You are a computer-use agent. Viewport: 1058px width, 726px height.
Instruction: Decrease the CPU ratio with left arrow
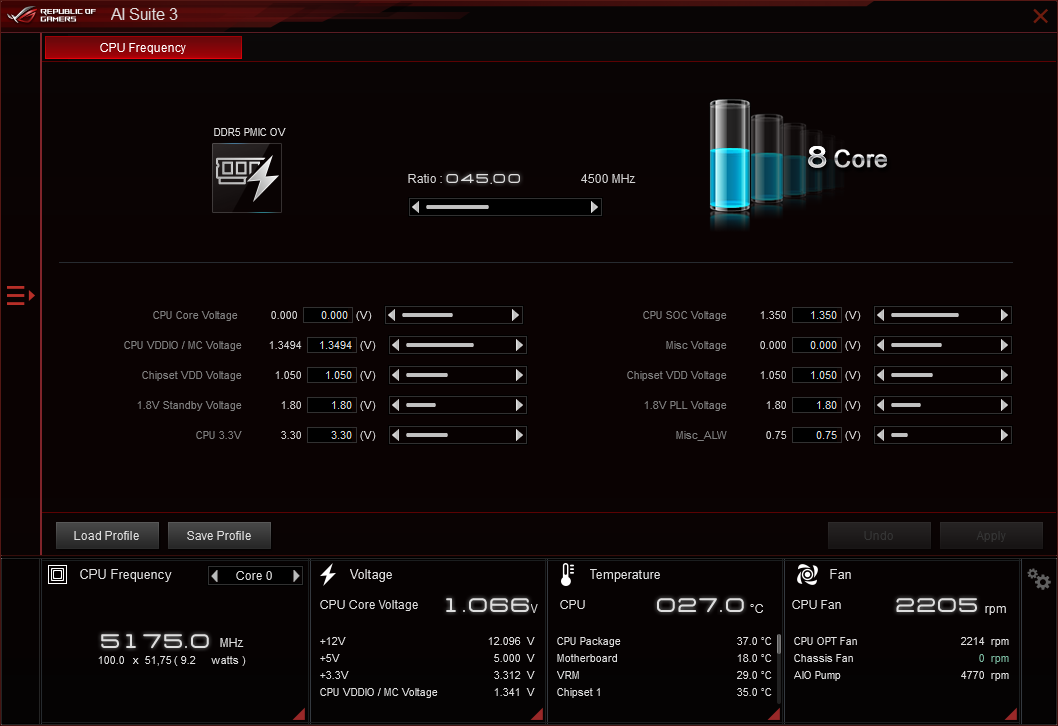pos(416,207)
